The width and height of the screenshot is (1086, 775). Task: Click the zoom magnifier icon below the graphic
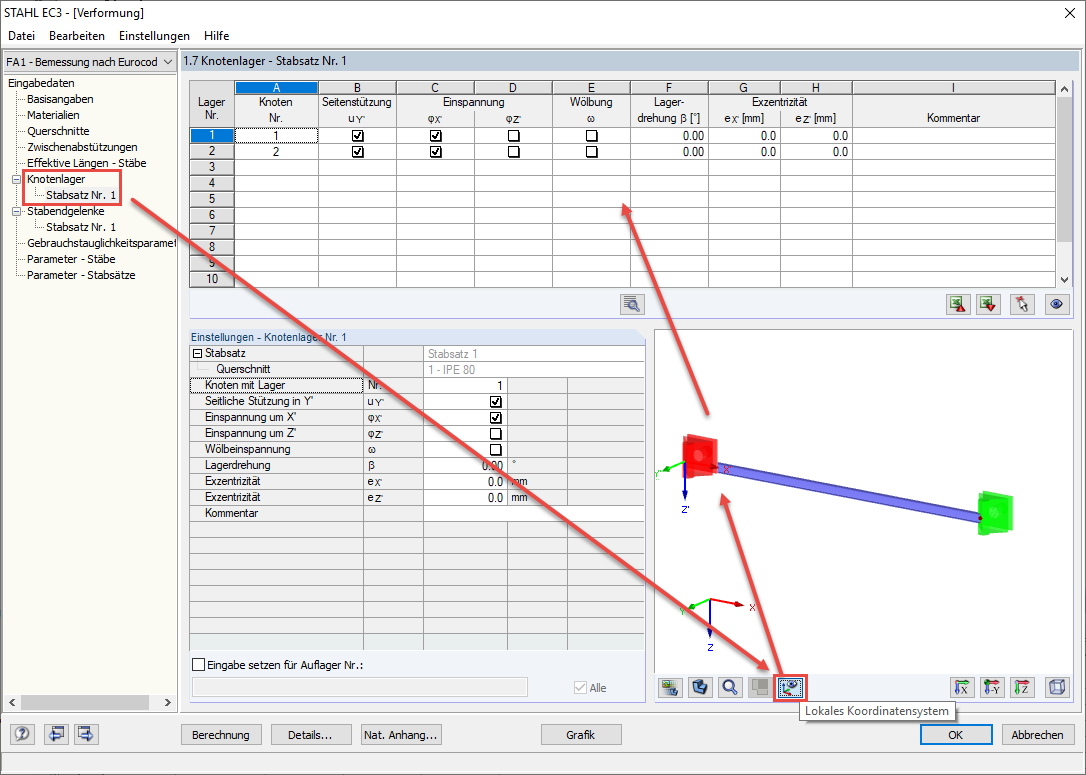coord(730,688)
